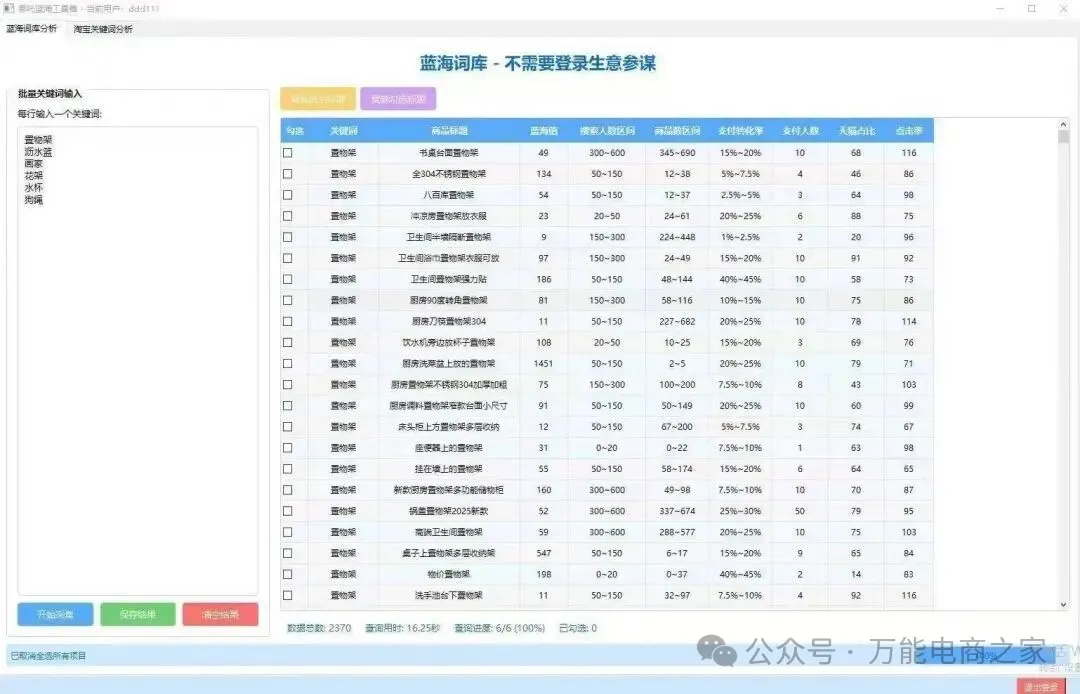
Task: Tick the checkbox for 全304不锈钢置物架
Action: [x=288, y=174]
